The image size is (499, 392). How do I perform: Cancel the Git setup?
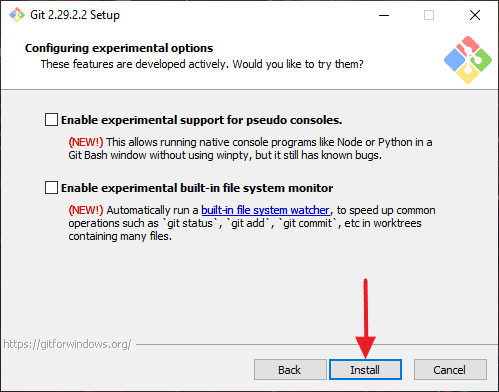coord(450,370)
